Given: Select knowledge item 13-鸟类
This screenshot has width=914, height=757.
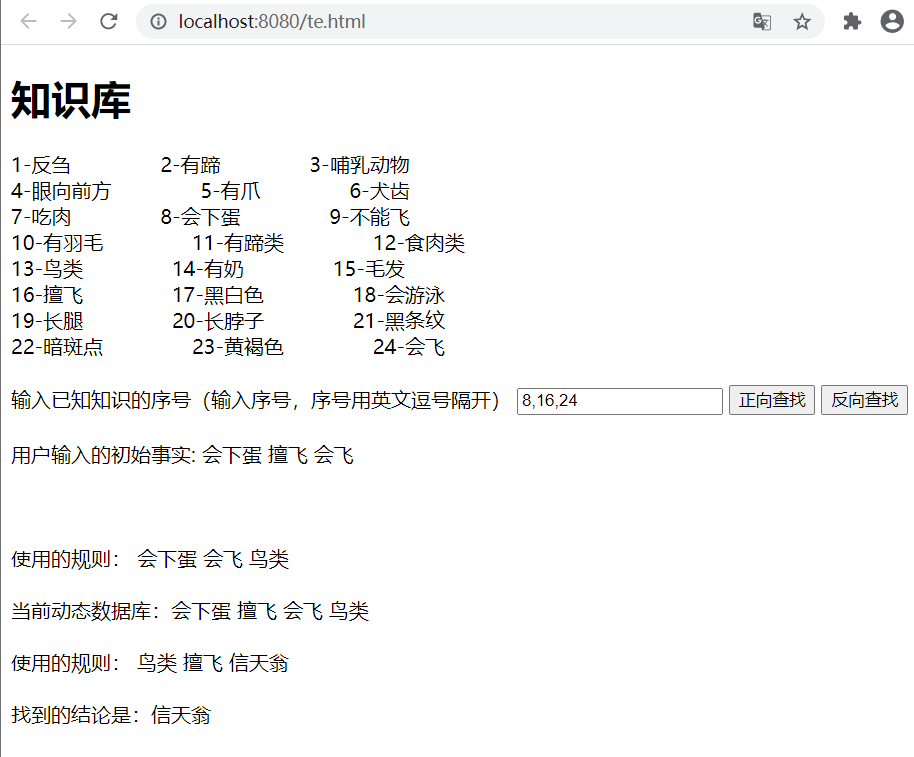Looking at the screenshot, I should 47,269.
